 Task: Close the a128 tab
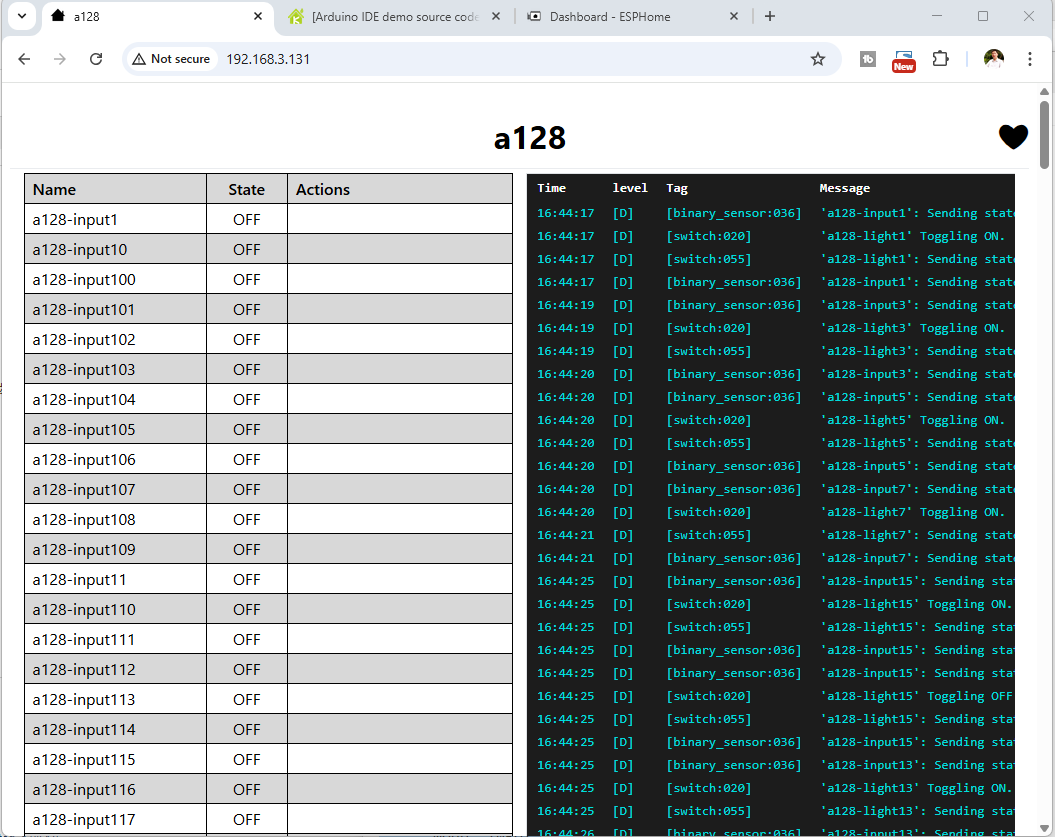(x=258, y=17)
